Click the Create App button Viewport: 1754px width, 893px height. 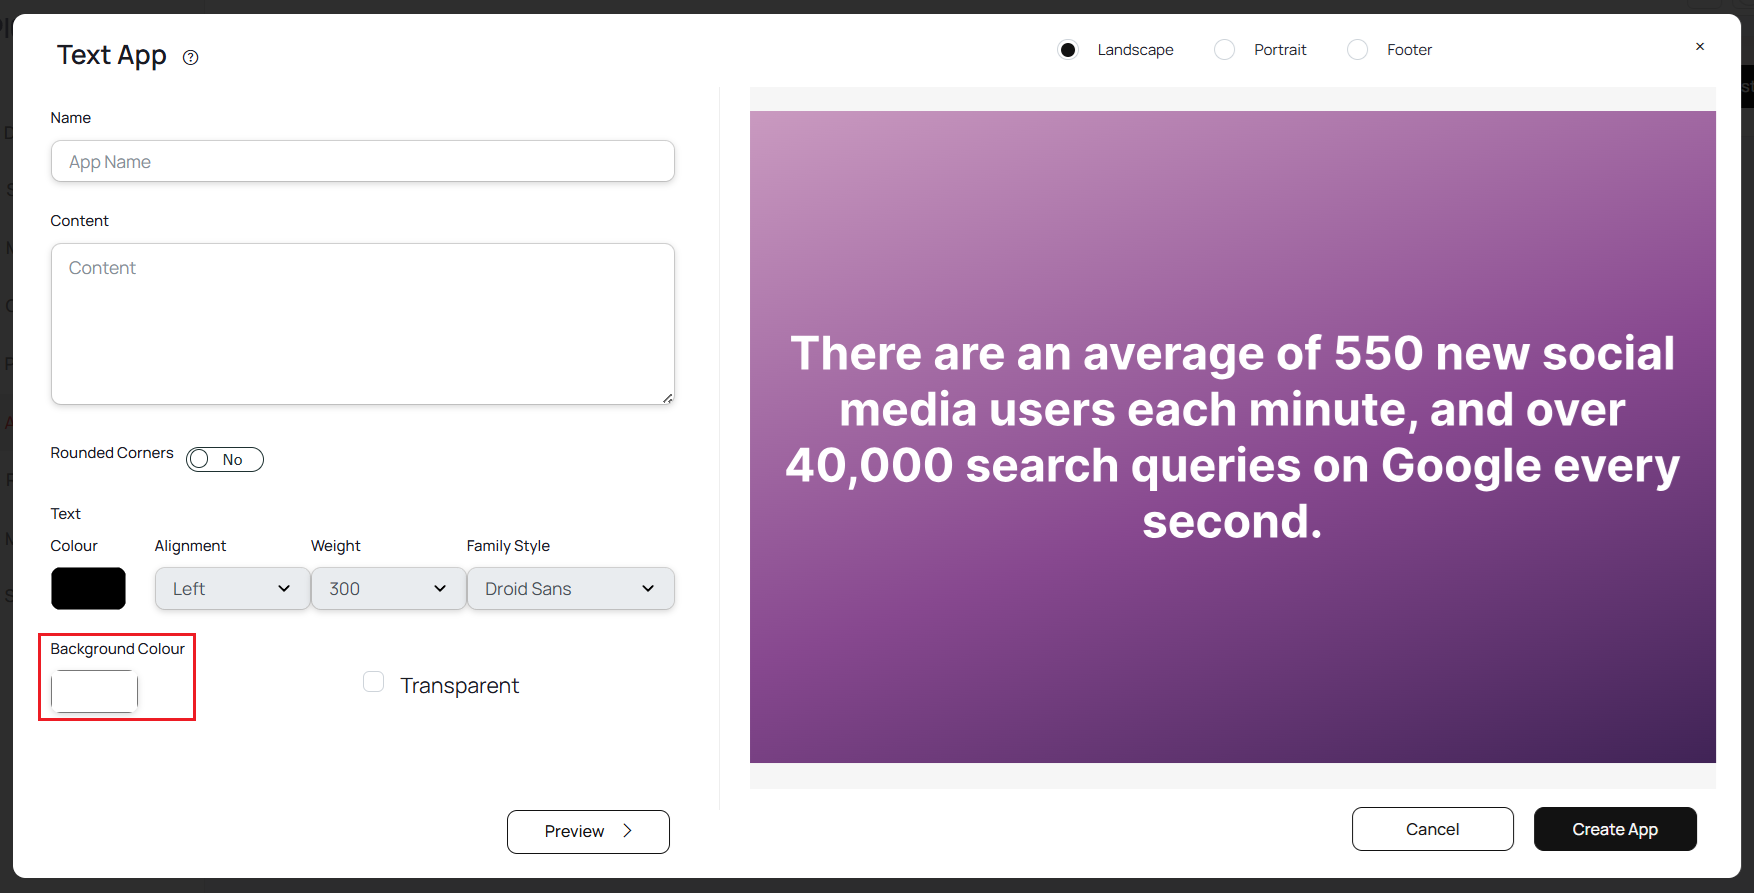(x=1614, y=829)
